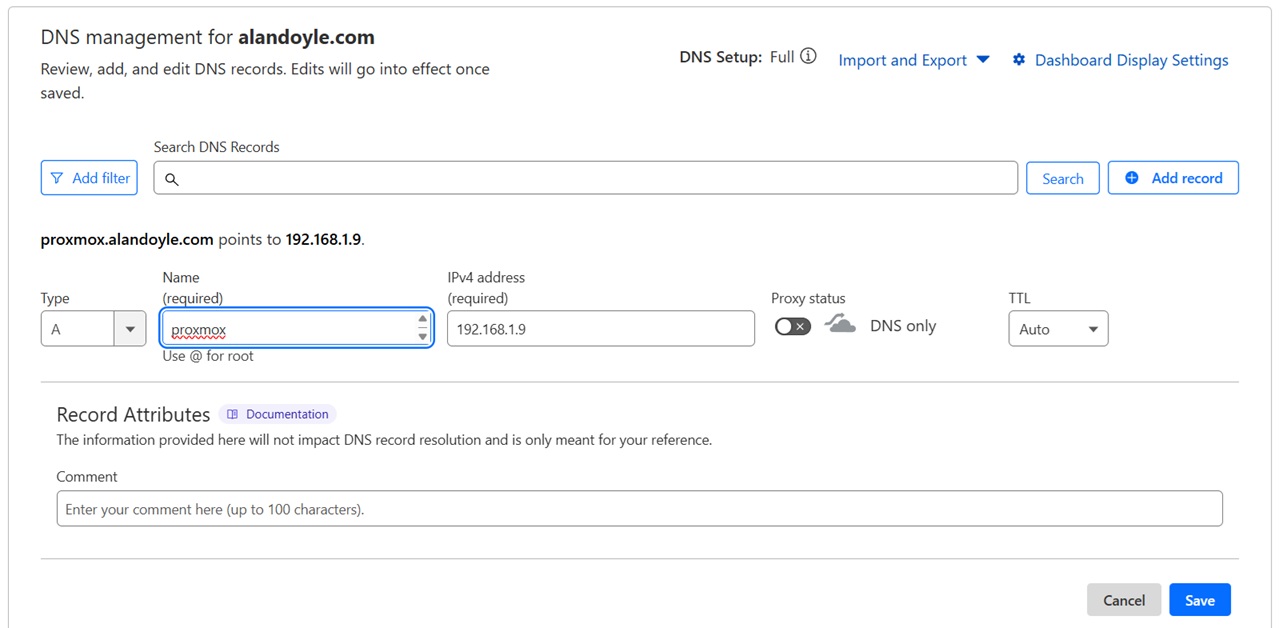Screen dimensions: 1279x628
Task: Toggle the Proxy status switch
Action: 793,326
